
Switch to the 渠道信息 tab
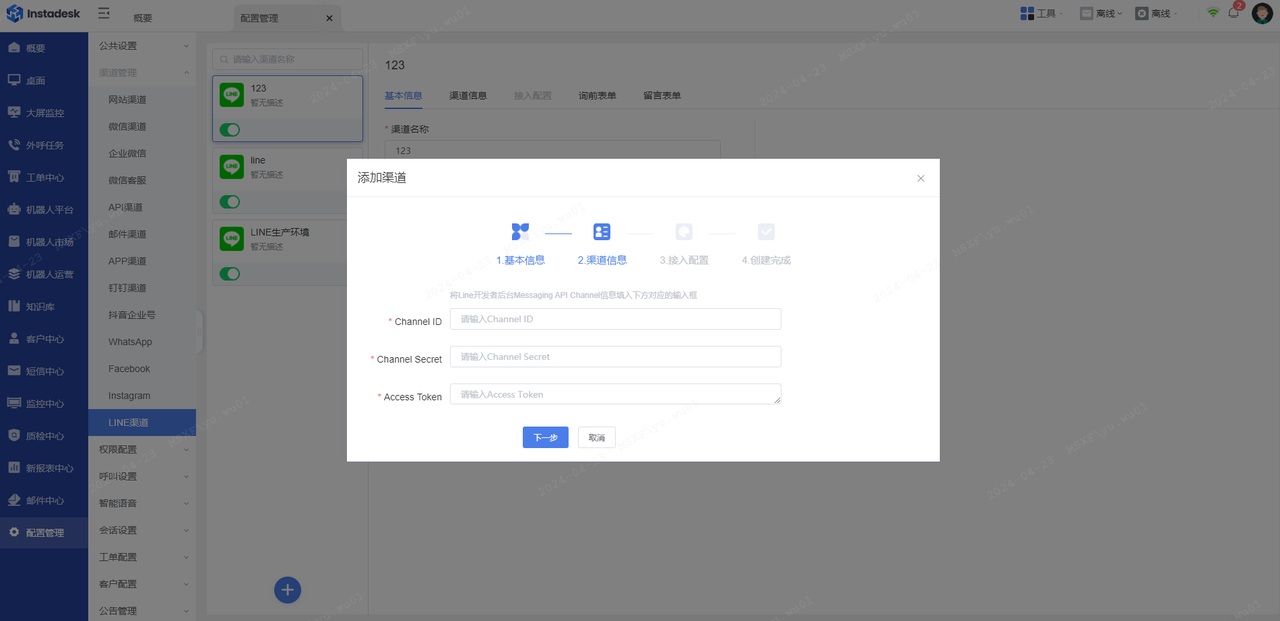click(468, 96)
